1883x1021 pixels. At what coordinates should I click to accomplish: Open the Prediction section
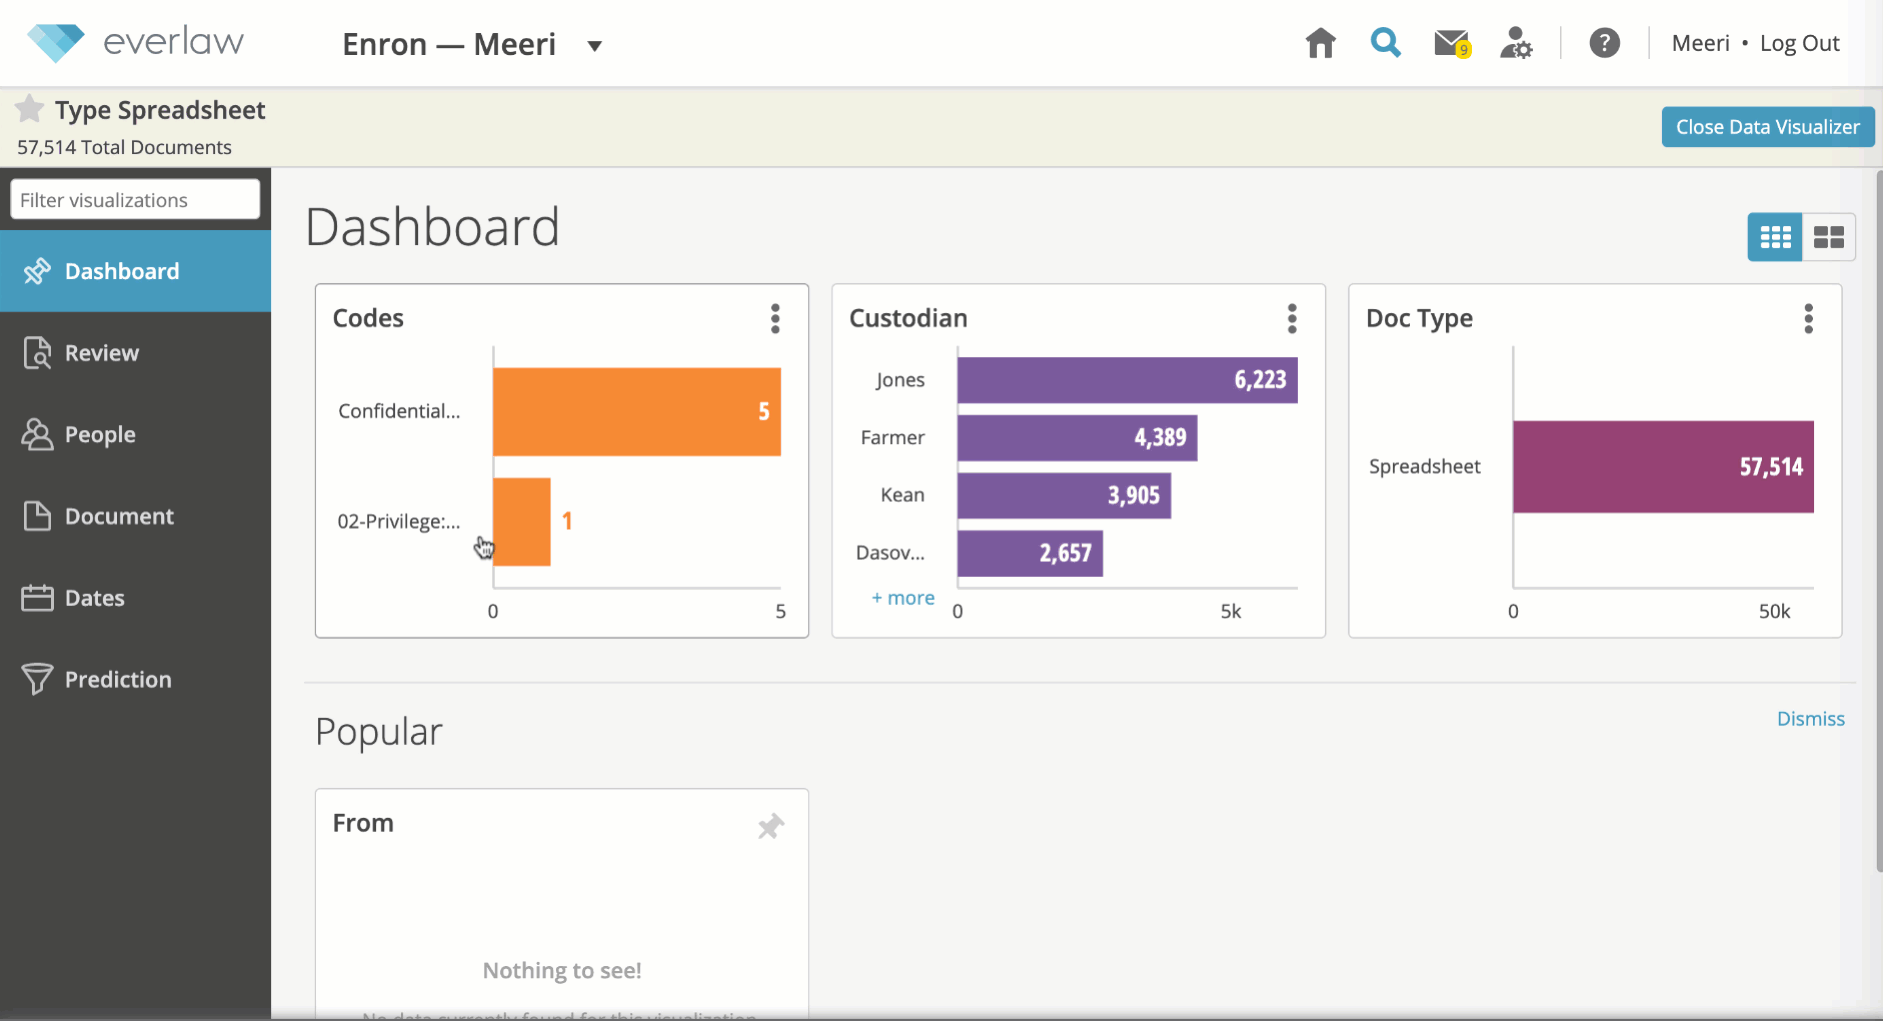tap(117, 679)
